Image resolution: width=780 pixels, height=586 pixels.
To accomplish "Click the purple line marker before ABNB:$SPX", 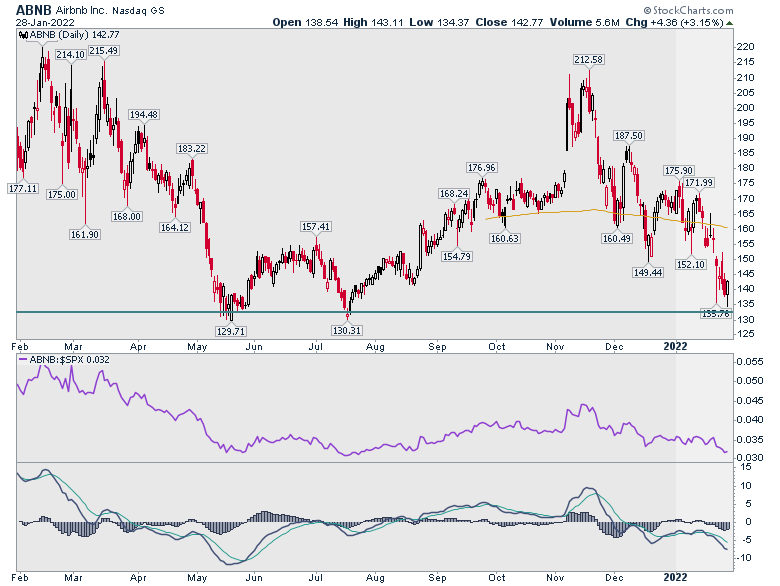I will click(23, 359).
